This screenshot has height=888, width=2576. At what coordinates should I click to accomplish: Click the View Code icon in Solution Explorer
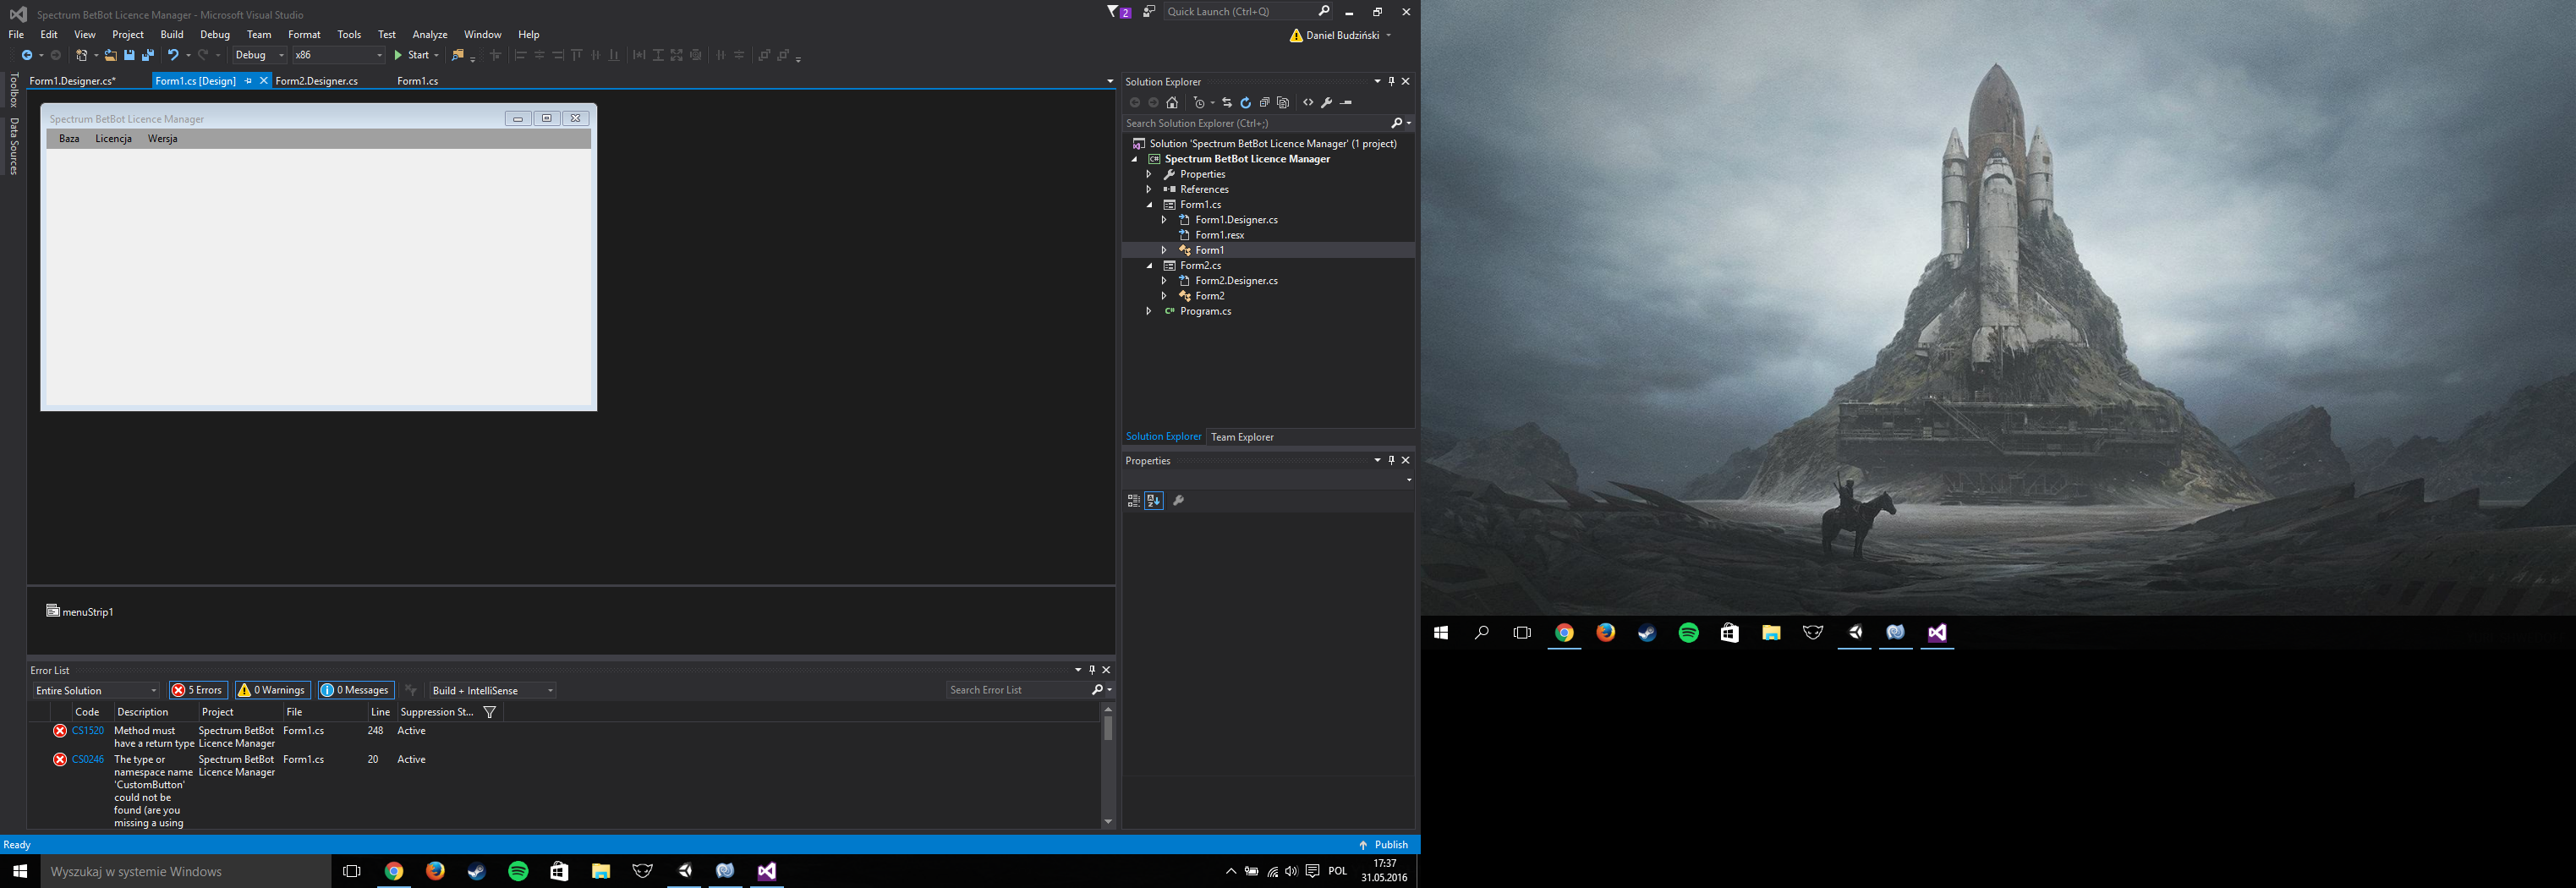click(x=1308, y=103)
